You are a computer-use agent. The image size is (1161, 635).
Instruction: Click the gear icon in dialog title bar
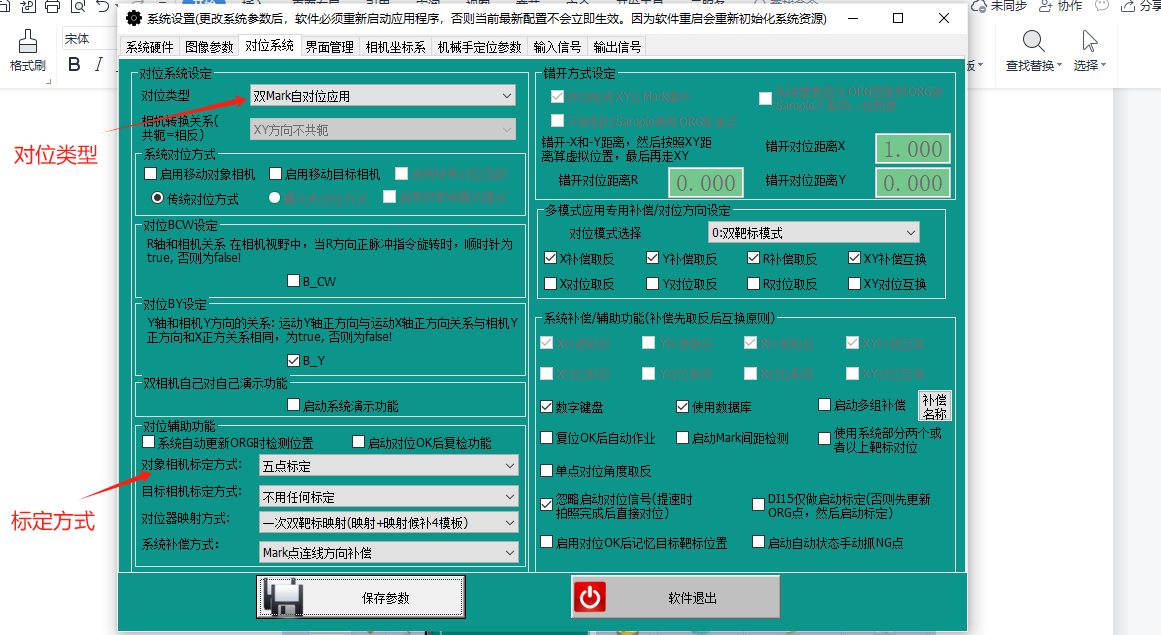pyautogui.click(x=133, y=18)
